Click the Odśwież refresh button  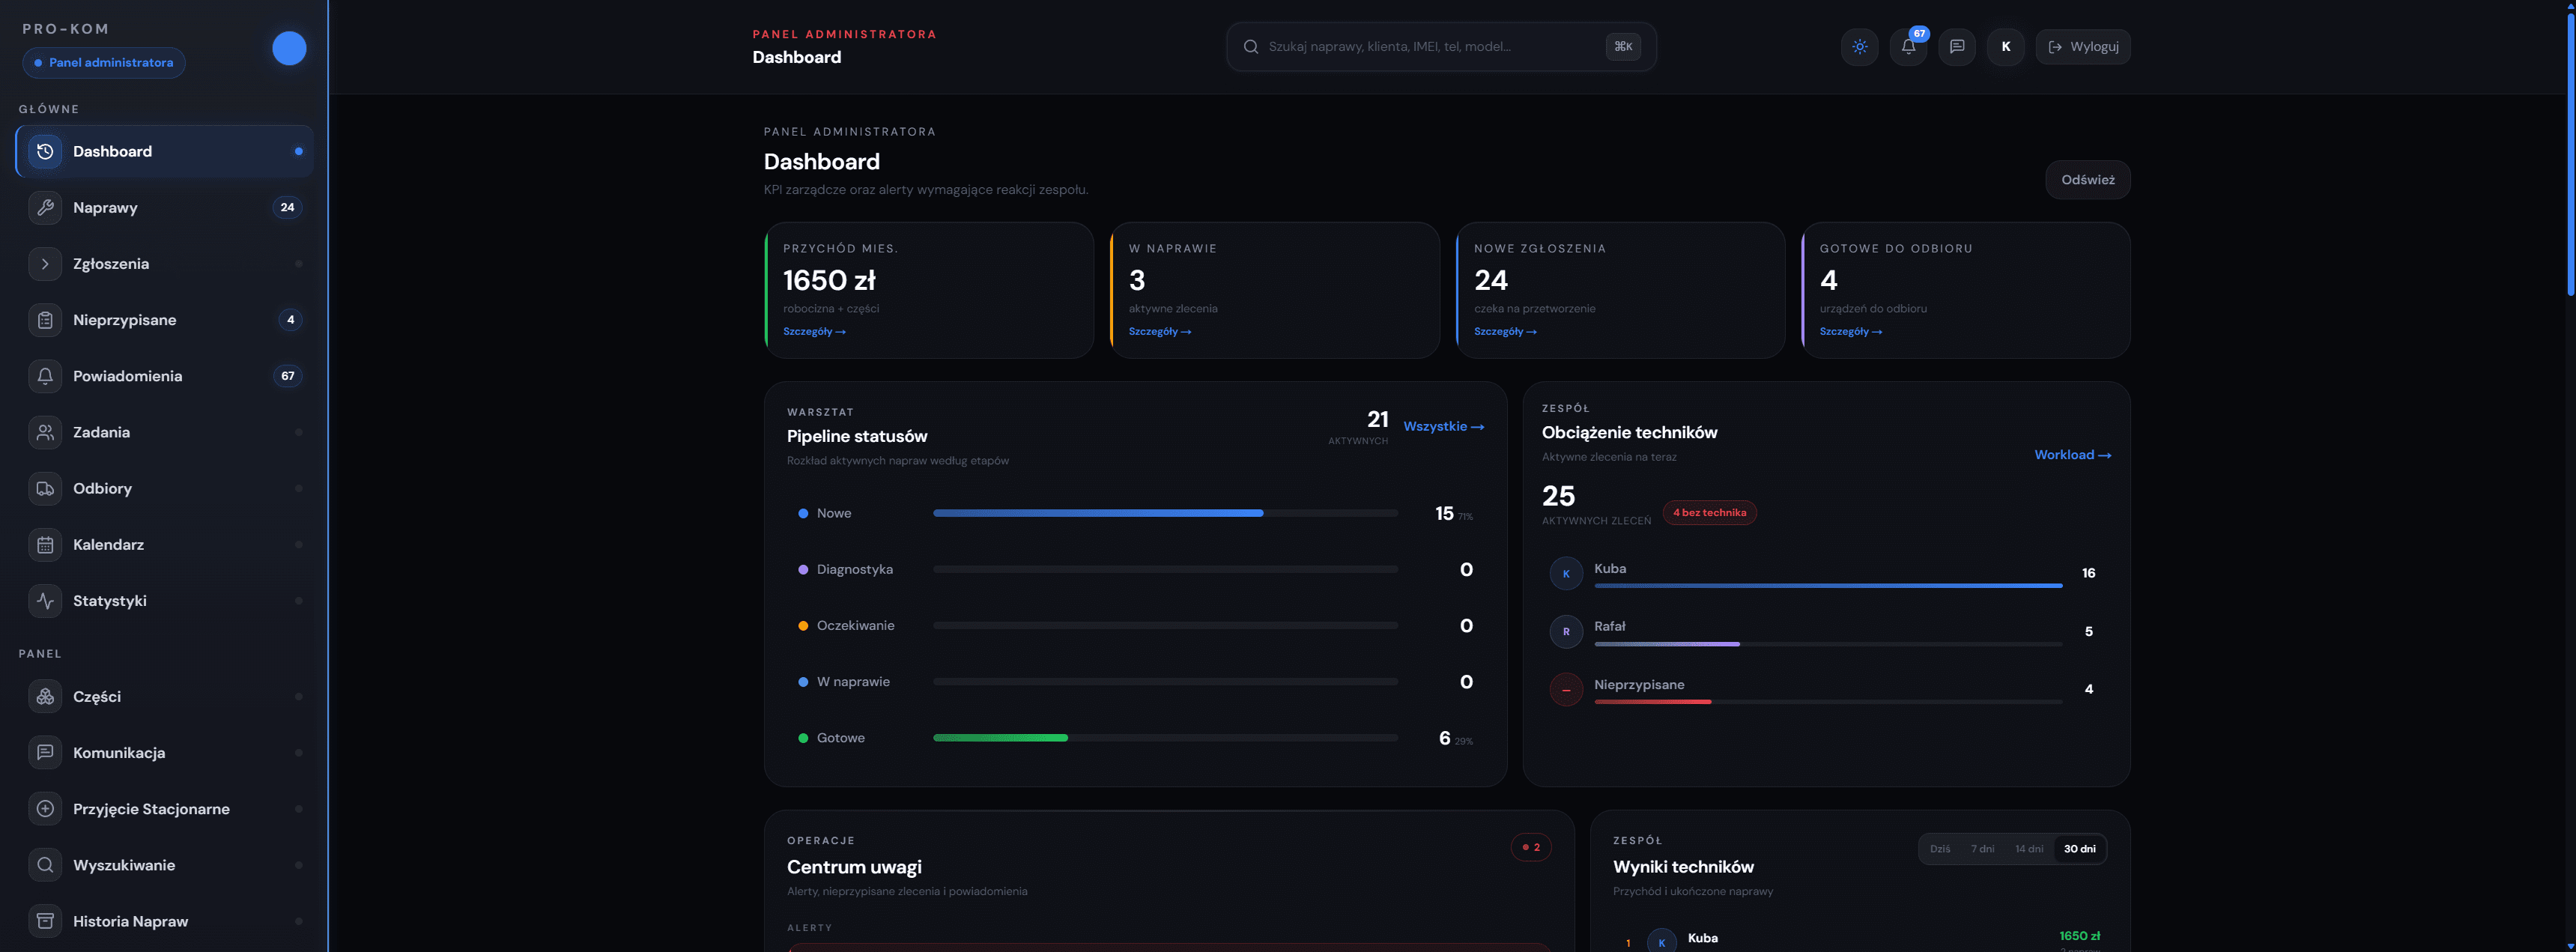coord(2087,179)
